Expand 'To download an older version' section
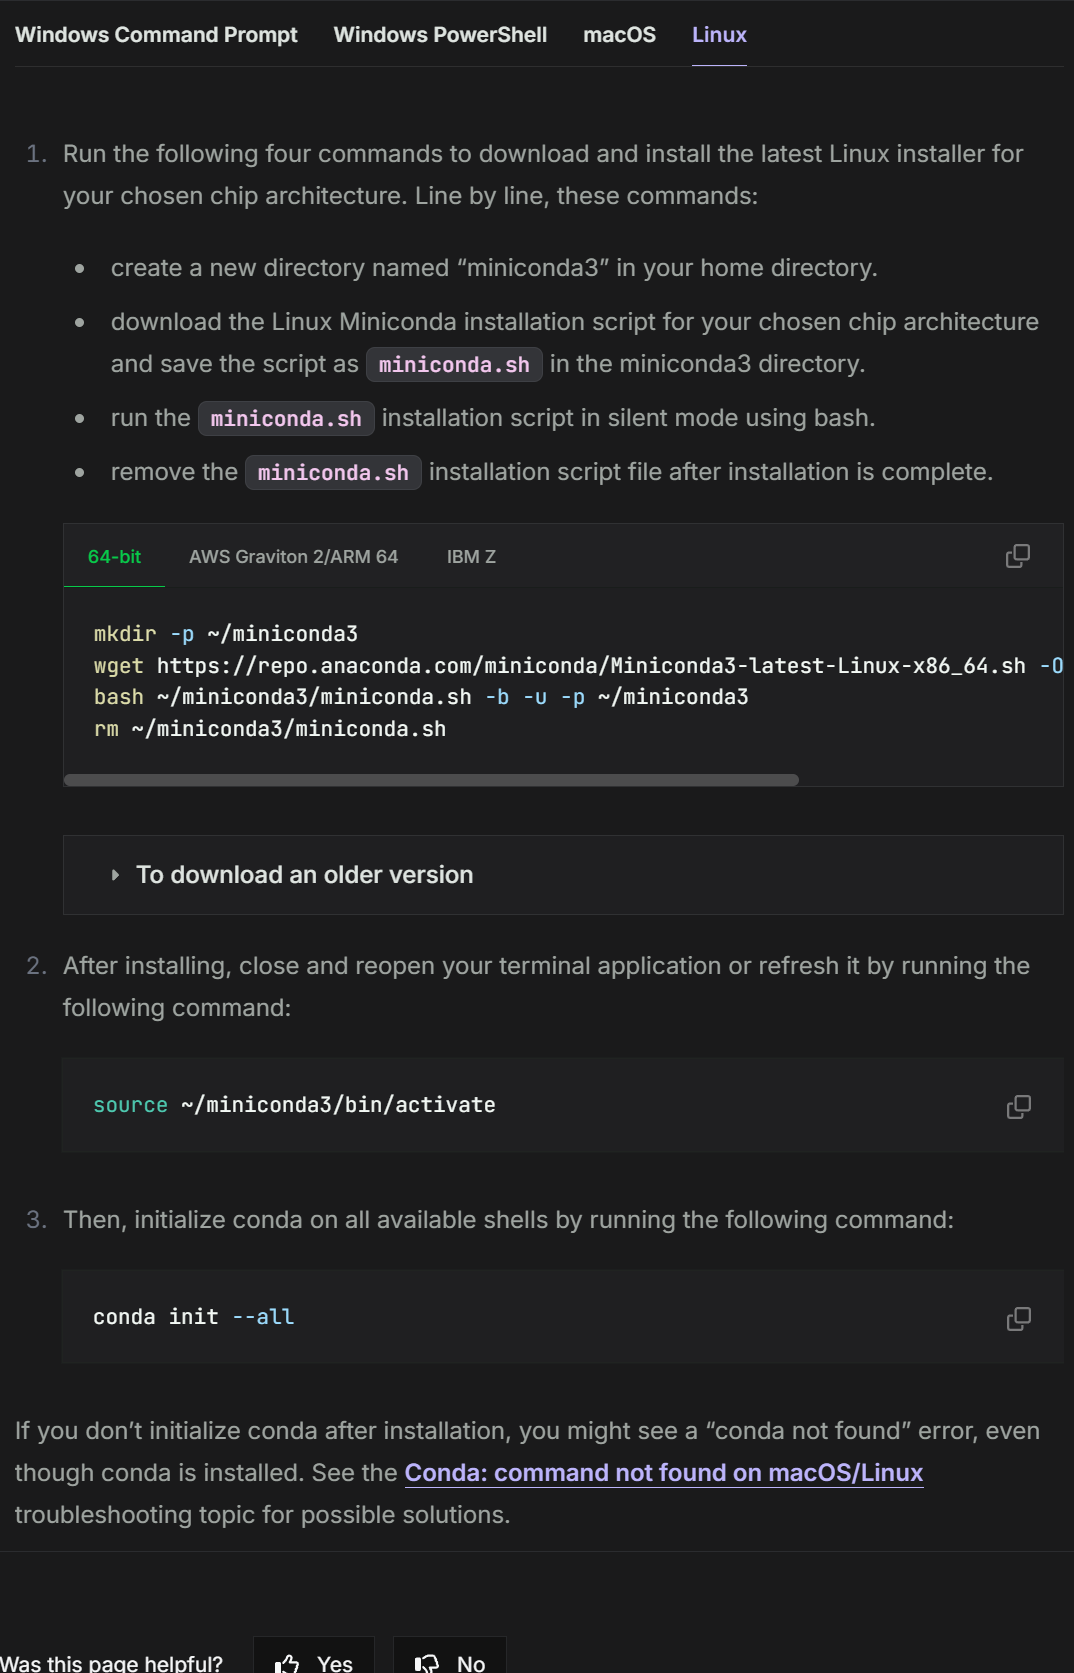1074x1673 pixels. pos(304,875)
